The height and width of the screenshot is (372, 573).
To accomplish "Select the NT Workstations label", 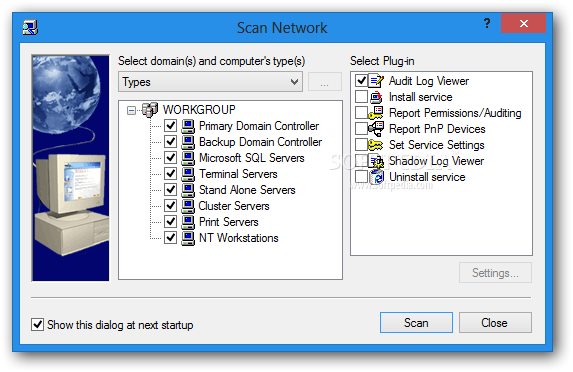I will click(x=239, y=238).
